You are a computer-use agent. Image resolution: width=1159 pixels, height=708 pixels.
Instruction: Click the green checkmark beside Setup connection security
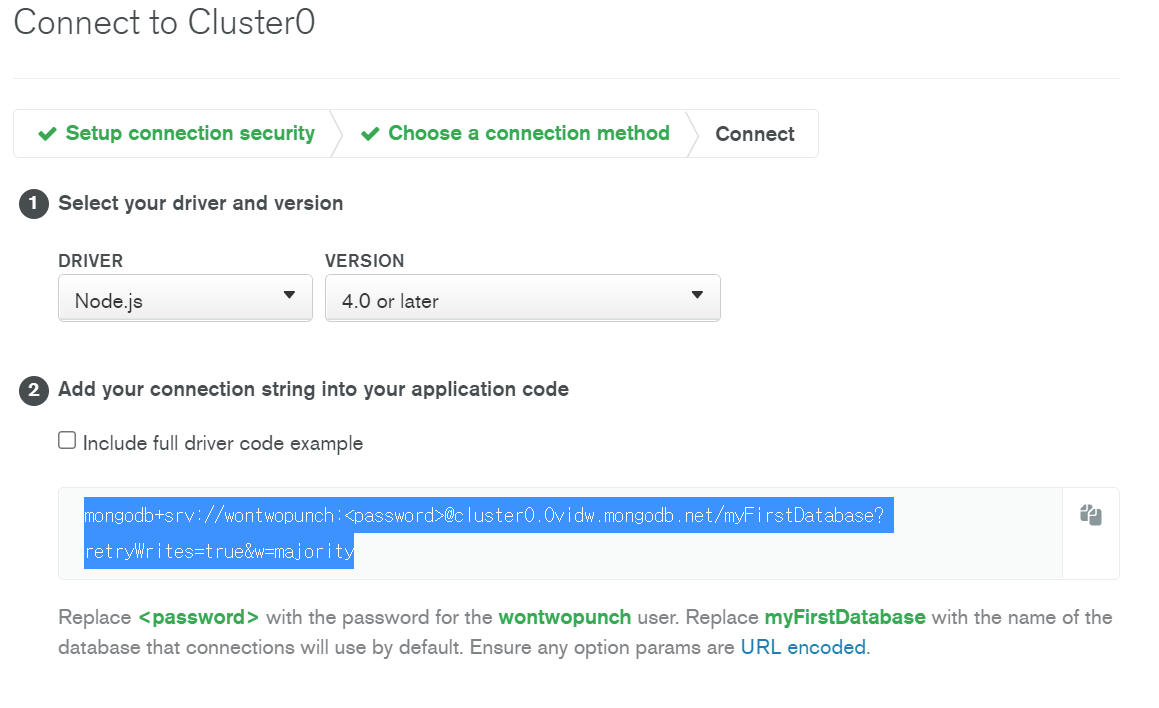[47, 134]
